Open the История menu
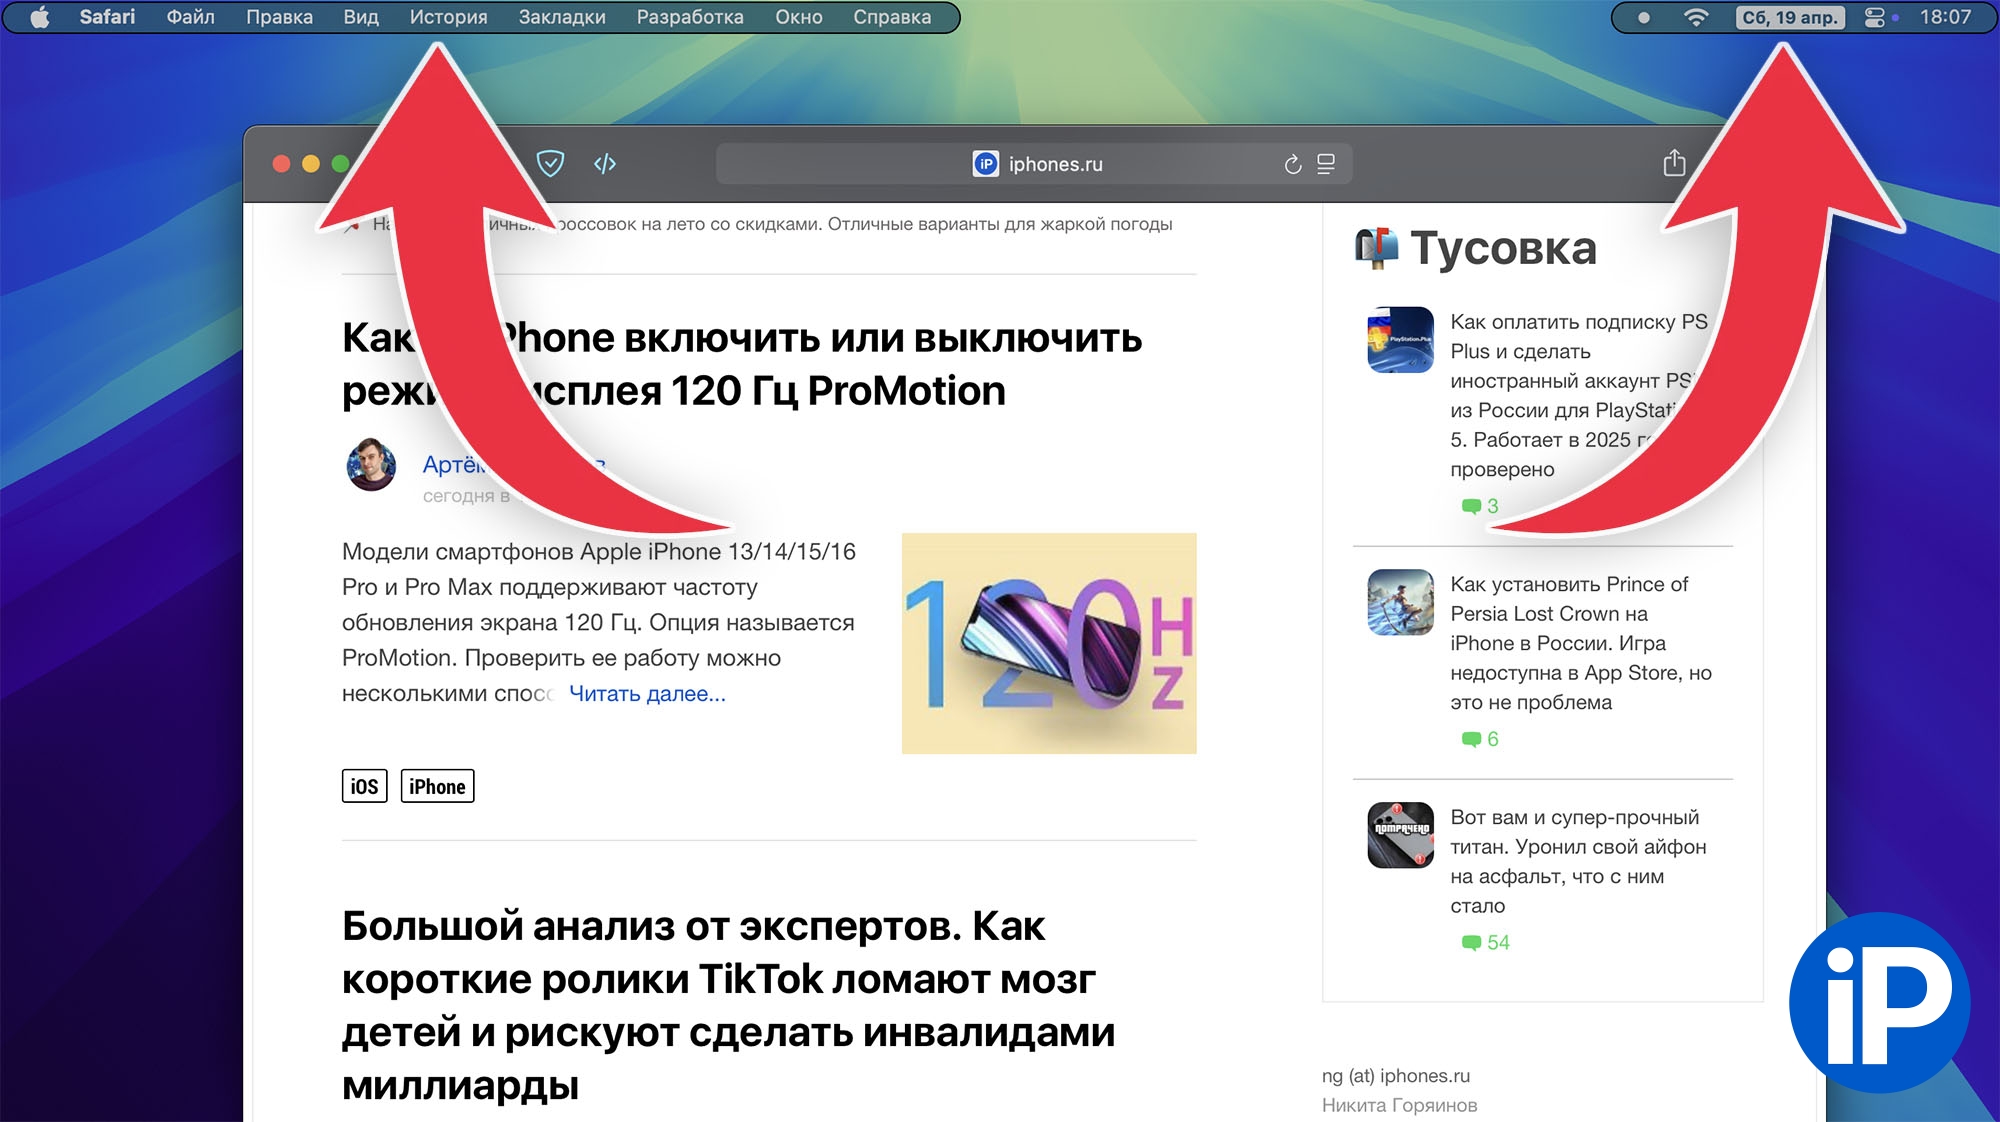This screenshot has width=2000, height=1122. tap(448, 17)
